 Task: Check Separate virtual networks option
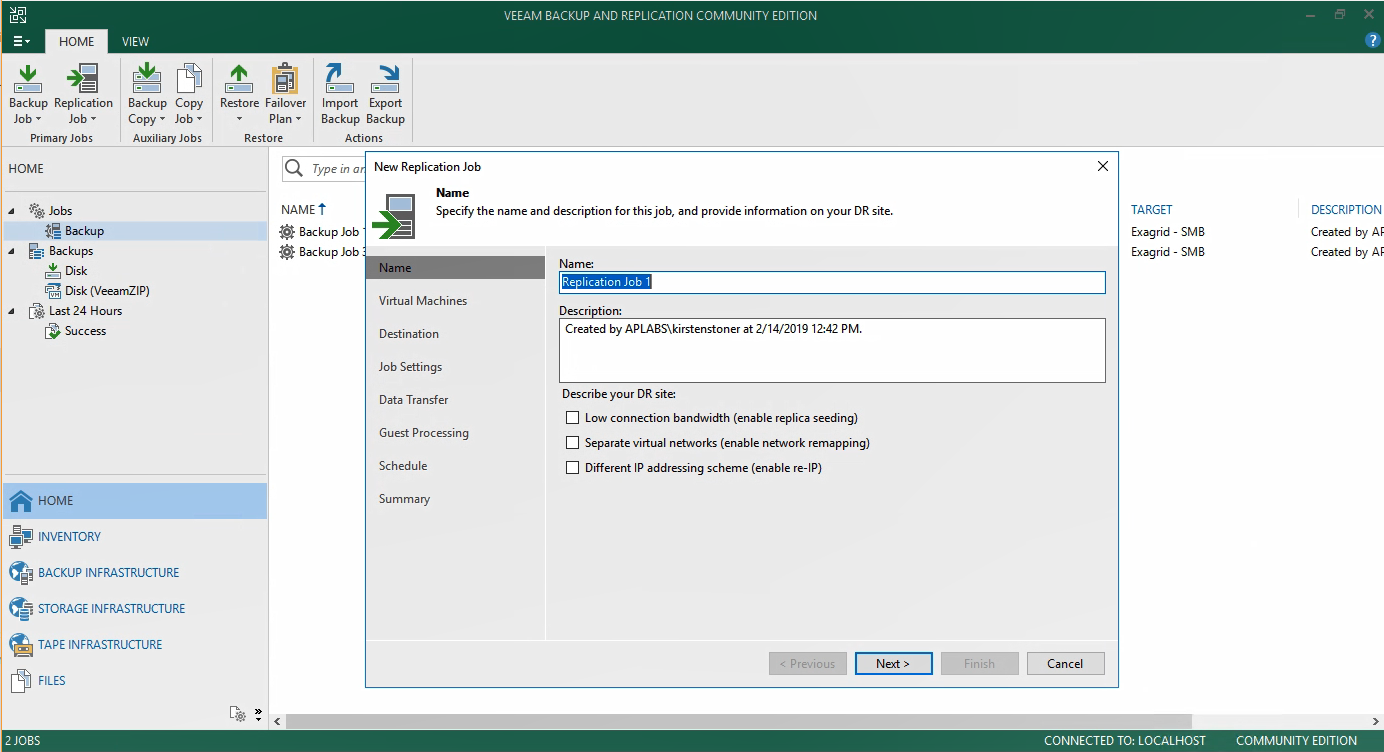pos(573,442)
